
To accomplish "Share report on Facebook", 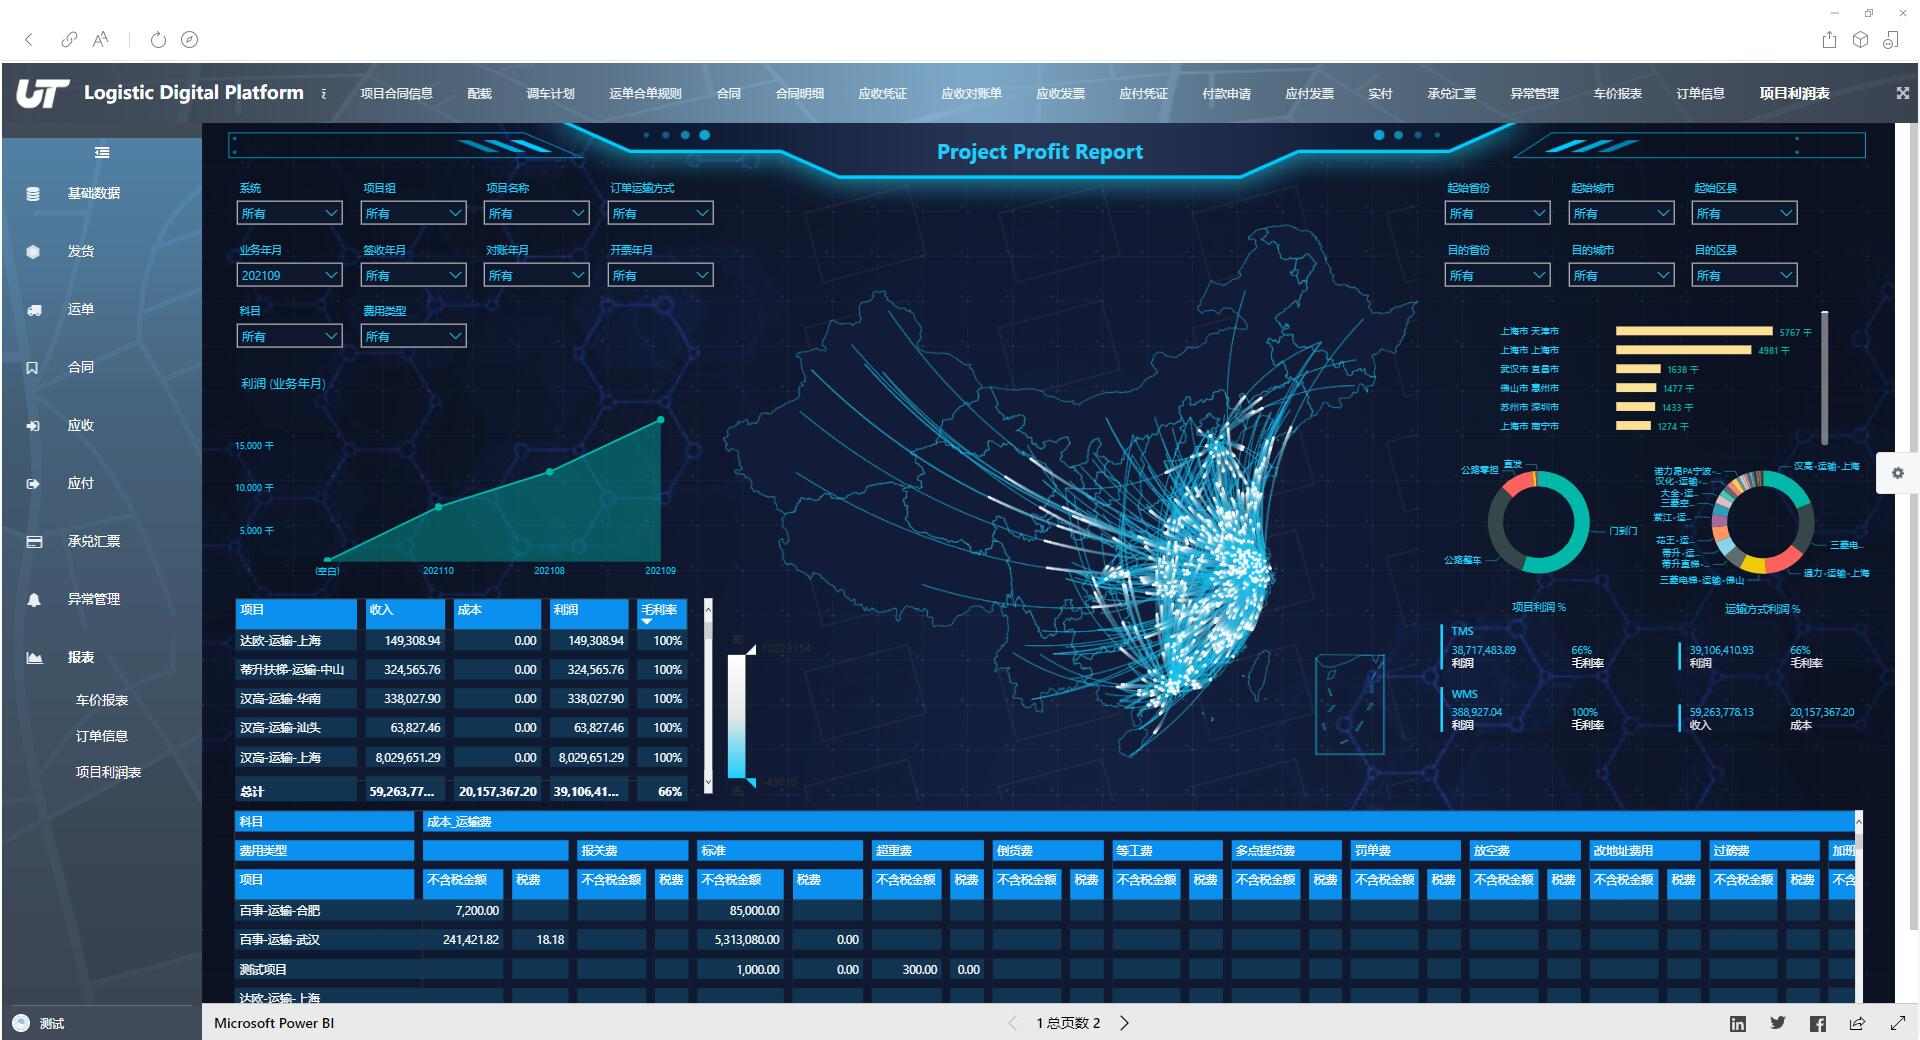I will (x=1818, y=1023).
